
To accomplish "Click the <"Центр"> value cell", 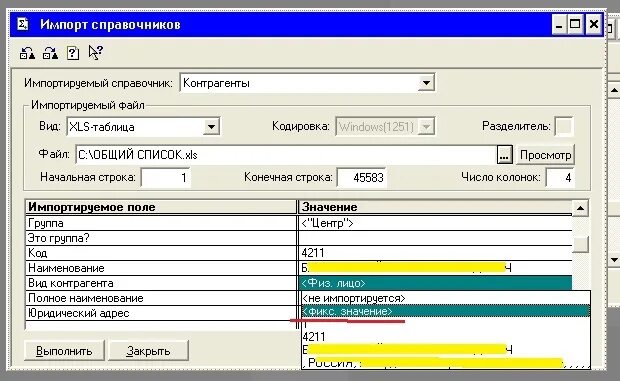I will point(435,223).
